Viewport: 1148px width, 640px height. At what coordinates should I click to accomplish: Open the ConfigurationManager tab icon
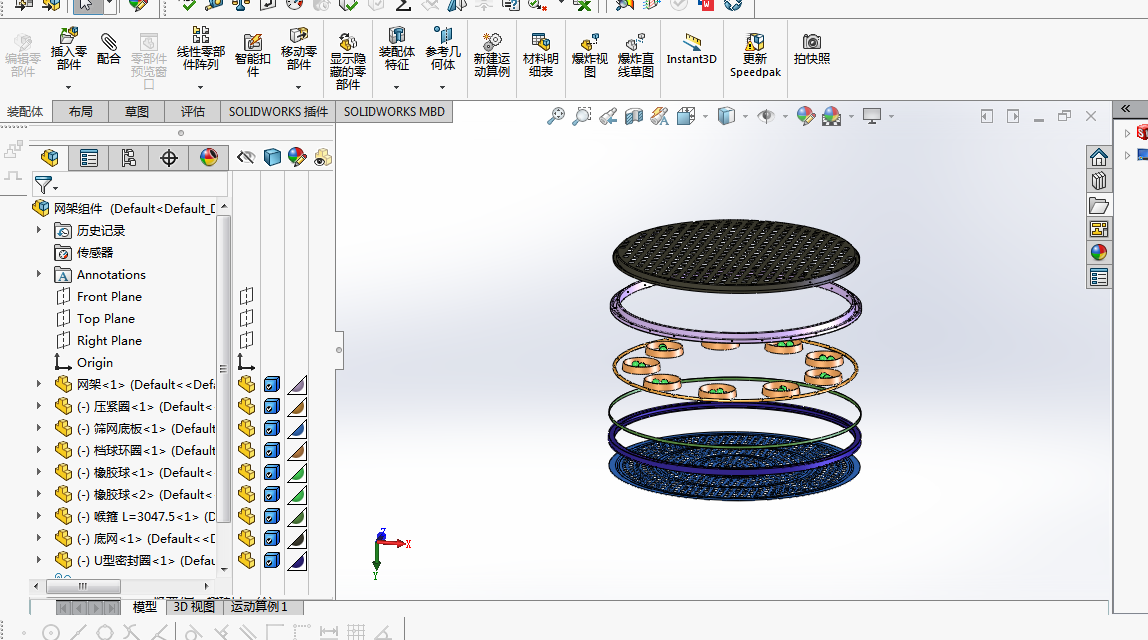pos(129,157)
